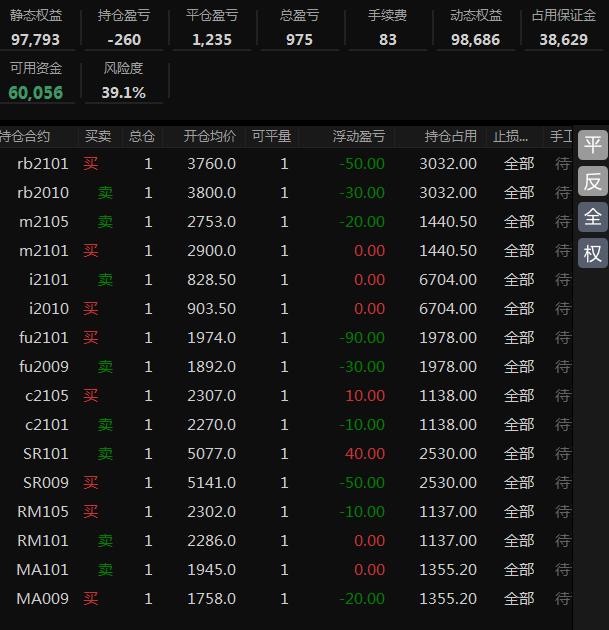Select the fu2101 contract row
609x630 pixels.
coord(286,338)
